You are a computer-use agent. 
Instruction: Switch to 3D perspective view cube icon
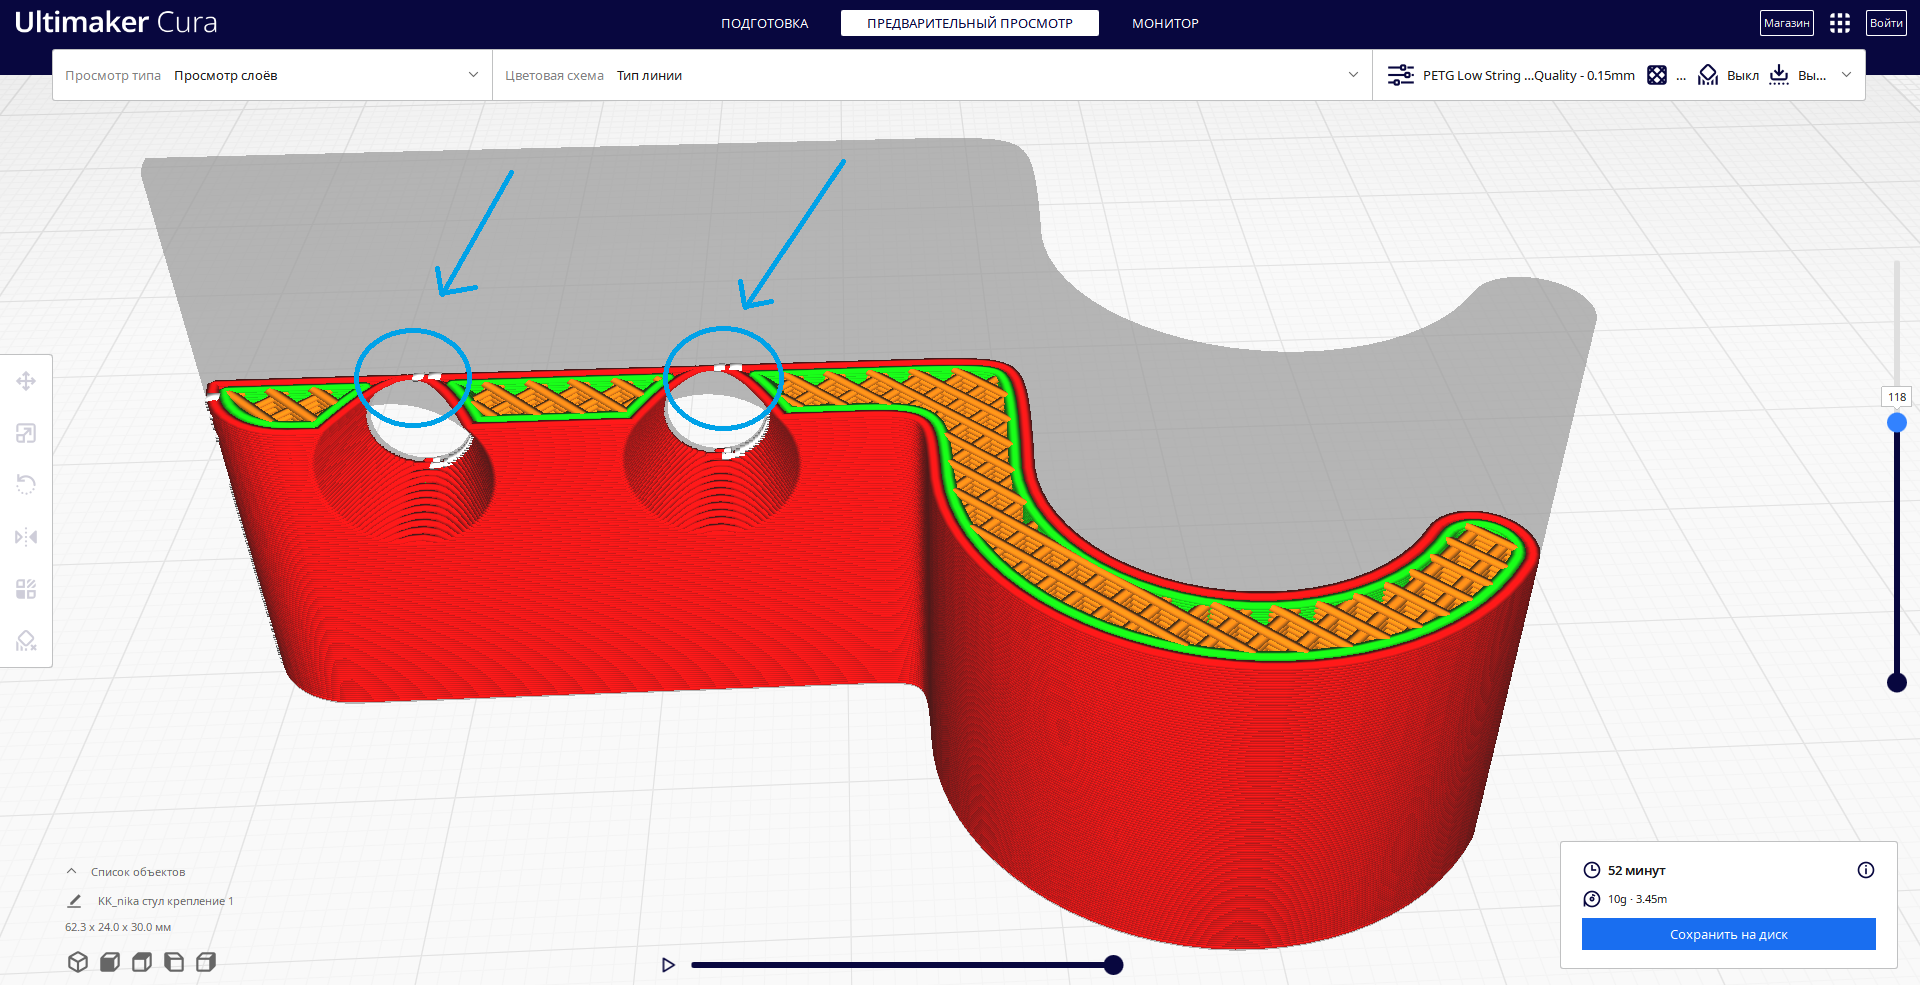coord(78,962)
